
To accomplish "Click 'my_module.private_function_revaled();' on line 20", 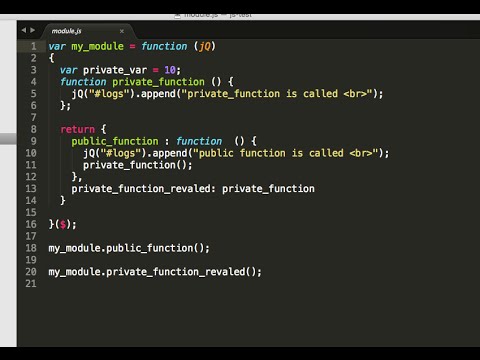I will (155, 272).
